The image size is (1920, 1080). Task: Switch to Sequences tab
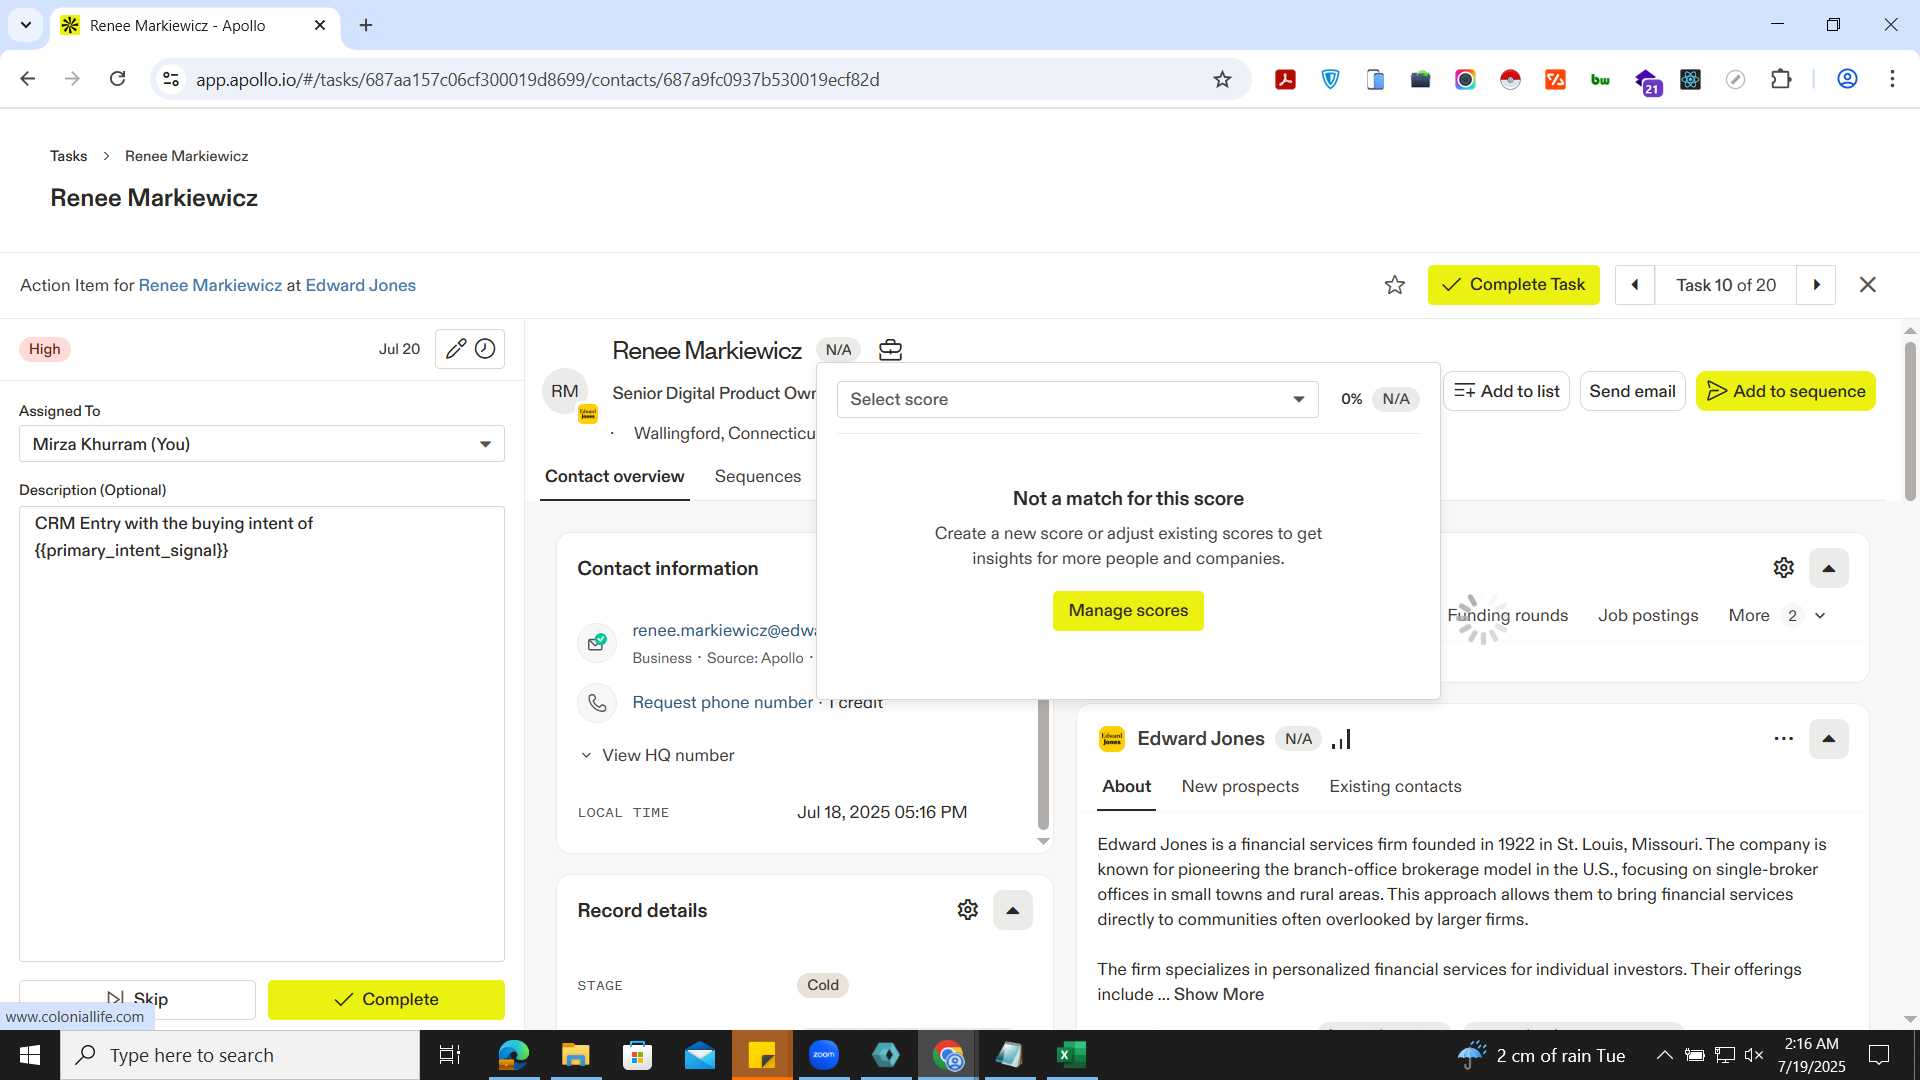(757, 477)
